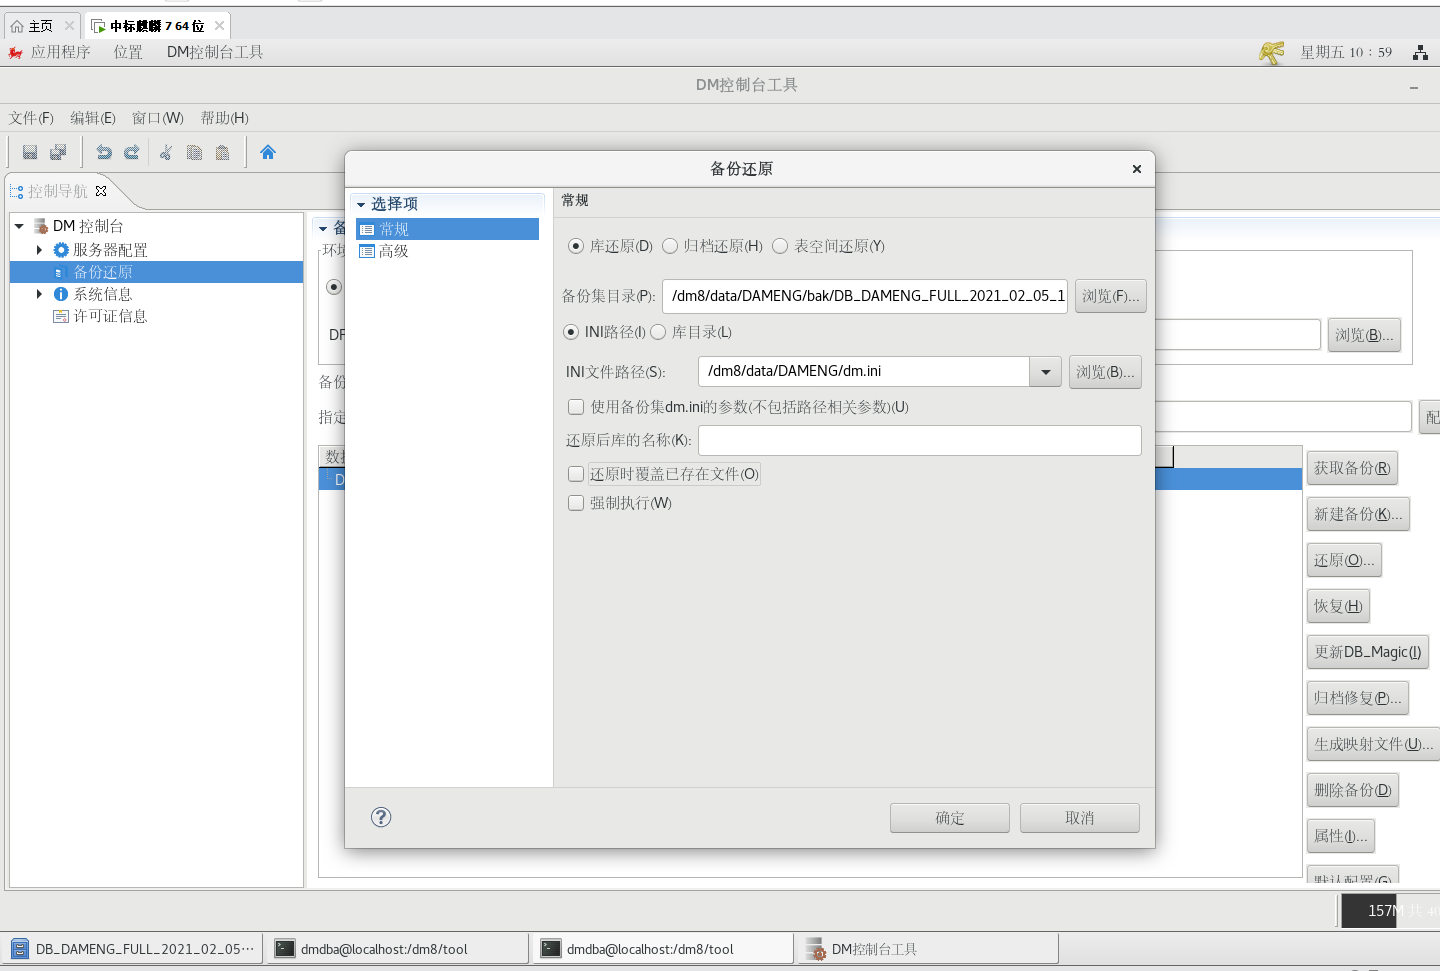Click the 系统信息 info icon
Screen dimensions: 1440x971
tap(61, 294)
